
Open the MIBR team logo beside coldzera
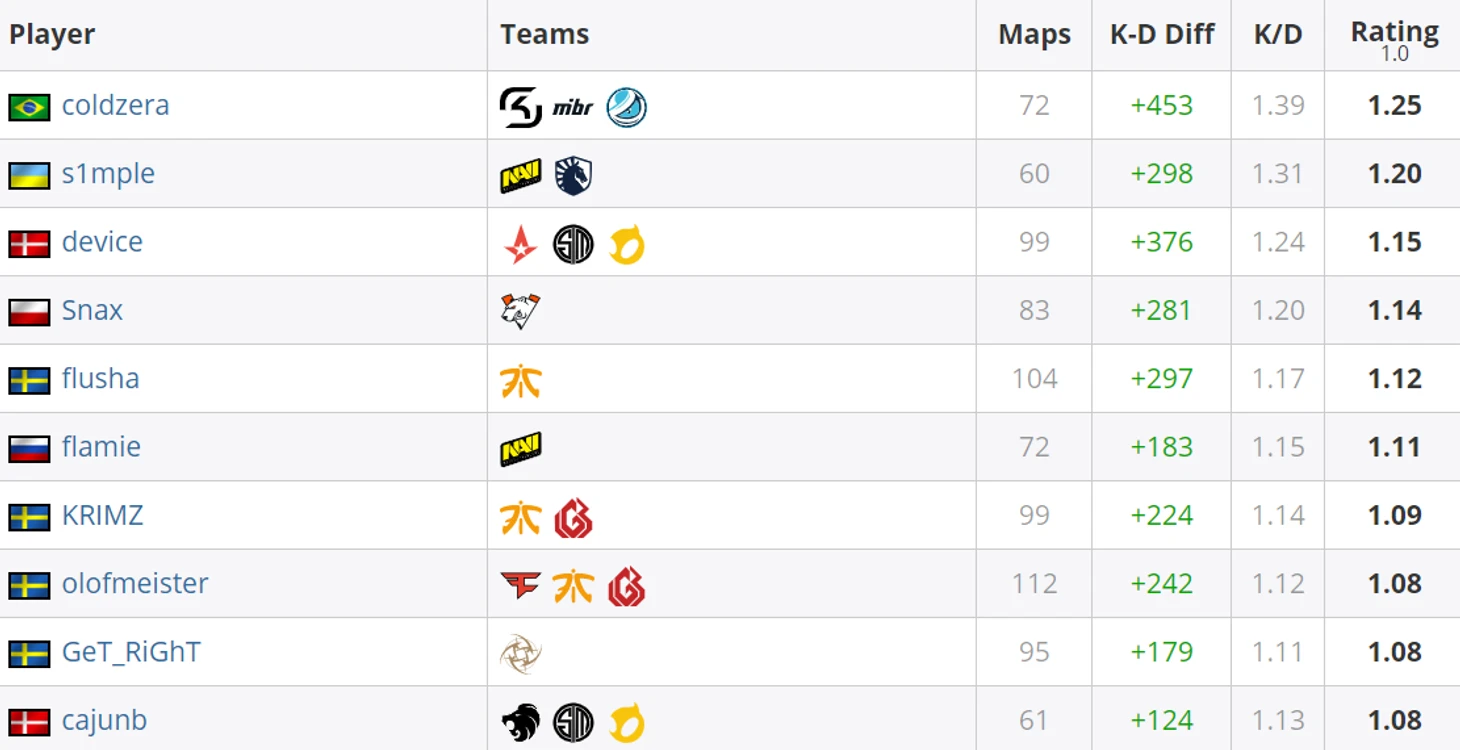click(x=573, y=108)
